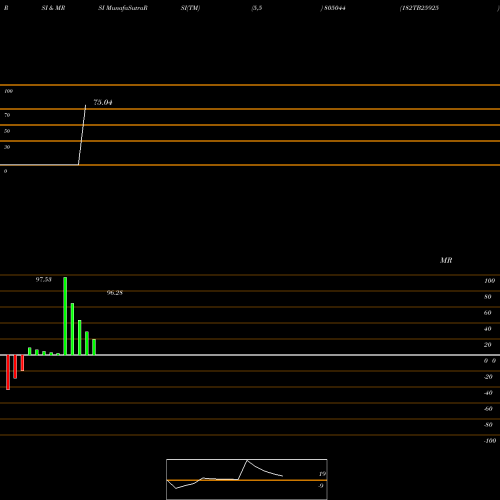Click the "(5,5" parameter text in header
The width and height of the screenshot is (500, 500).
click(257, 8)
